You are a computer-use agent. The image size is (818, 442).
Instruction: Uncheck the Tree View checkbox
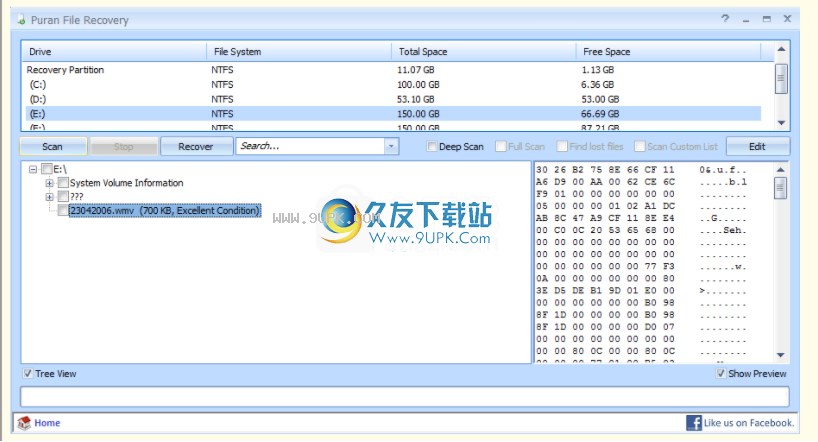click(28, 374)
